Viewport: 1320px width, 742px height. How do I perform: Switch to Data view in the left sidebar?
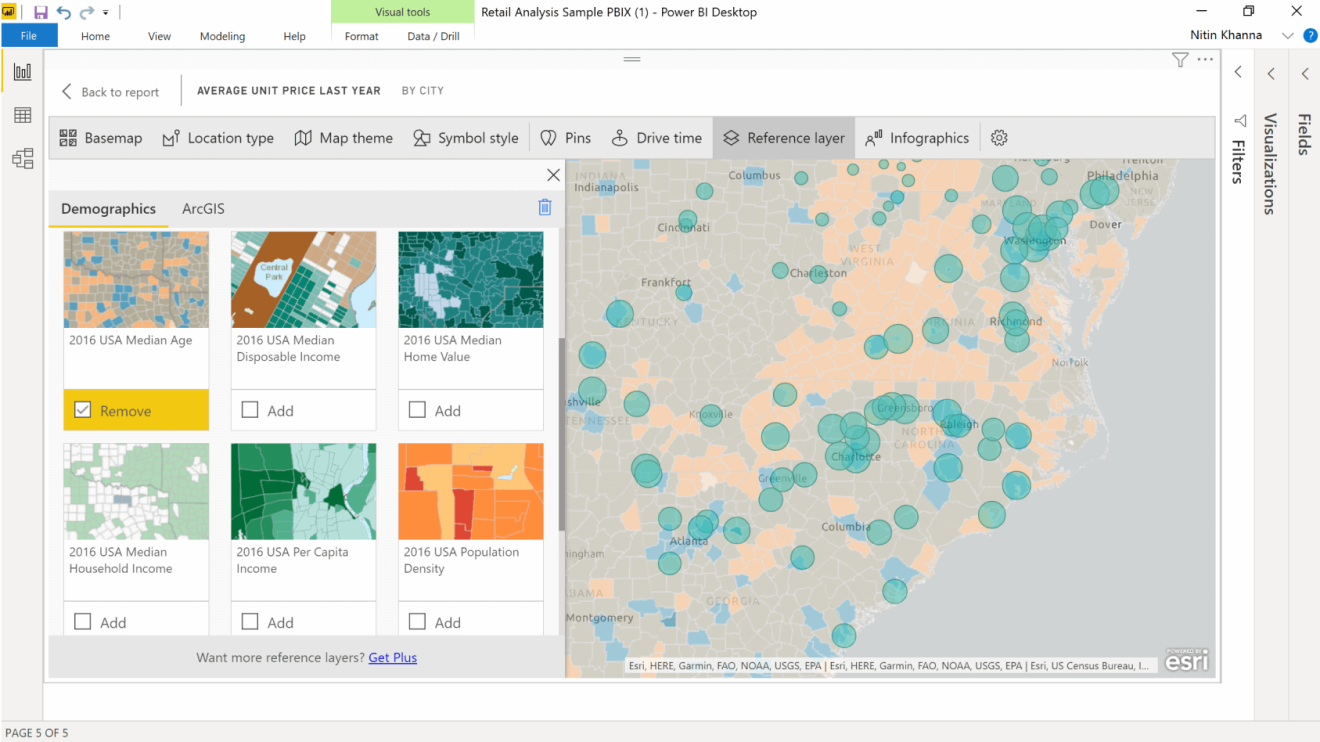click(22, 114)
